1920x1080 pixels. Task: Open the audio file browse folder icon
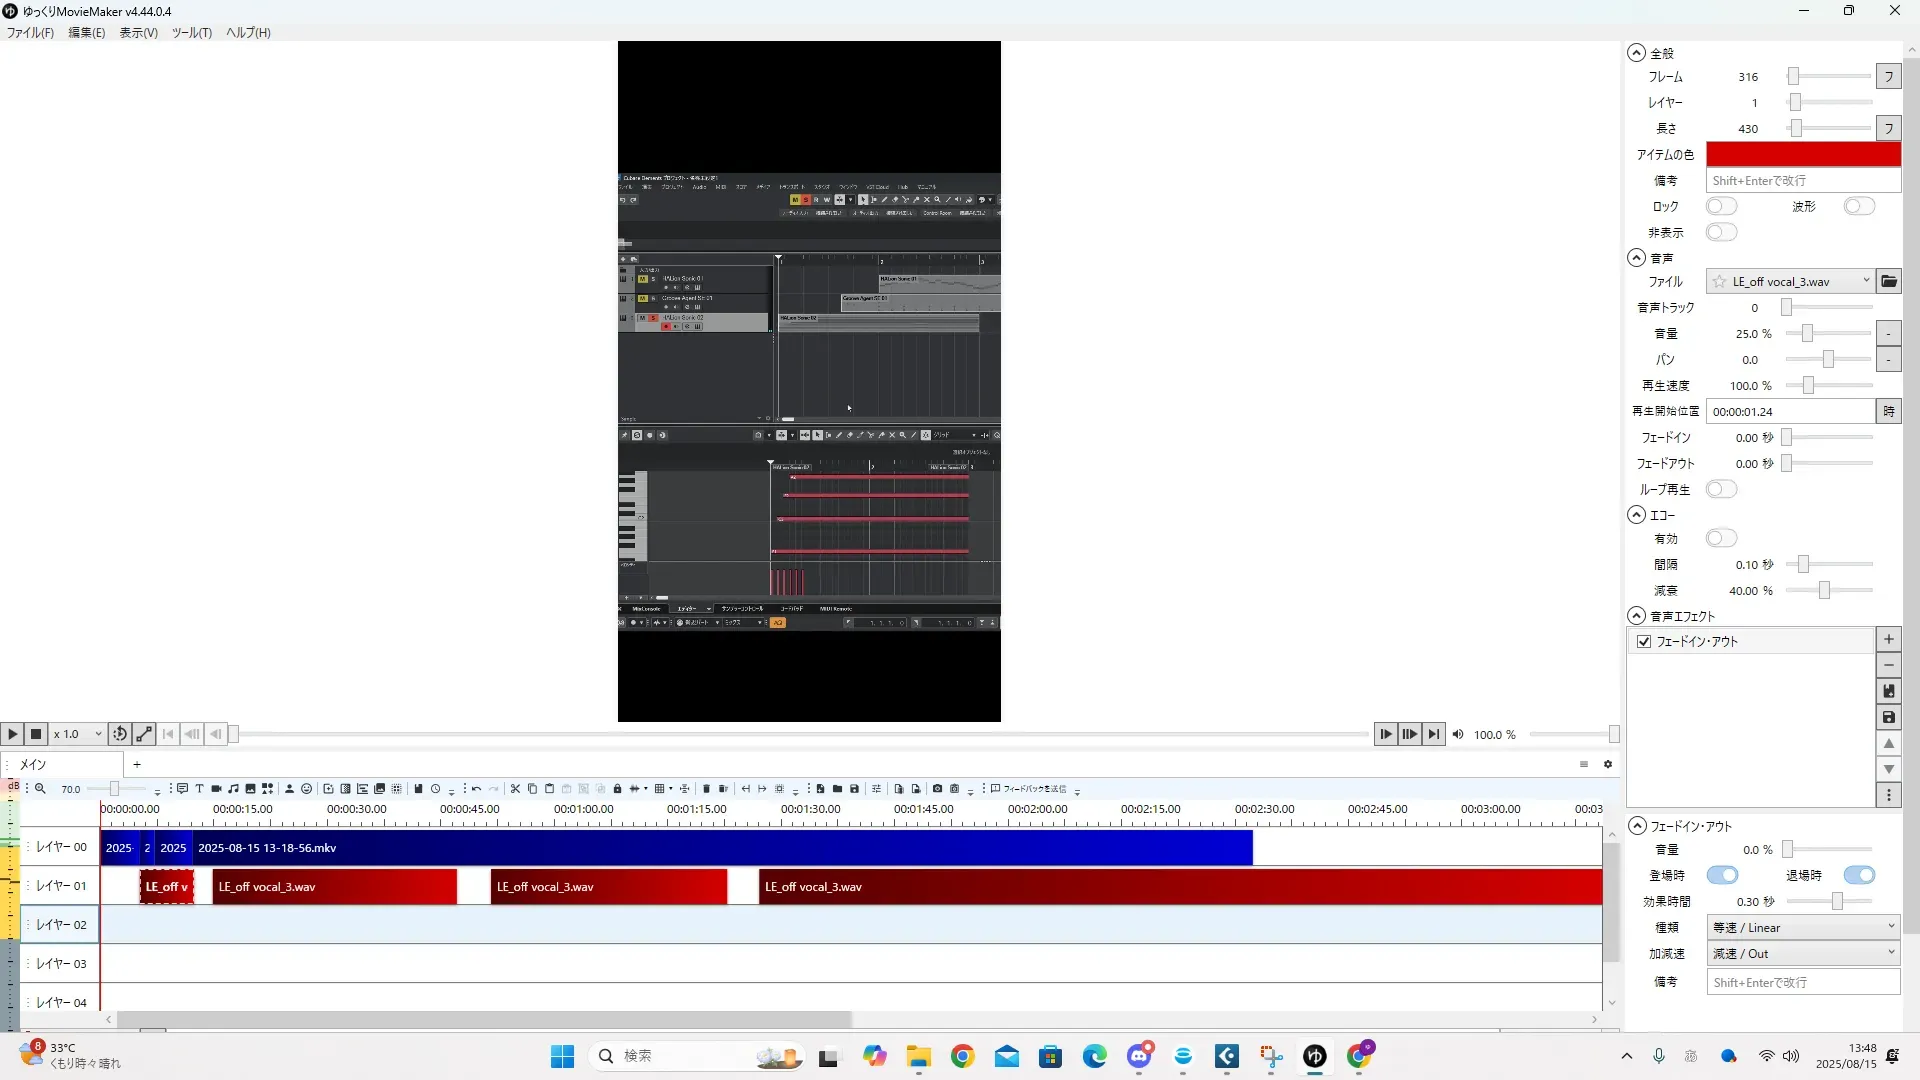(x=1888, y=282)
